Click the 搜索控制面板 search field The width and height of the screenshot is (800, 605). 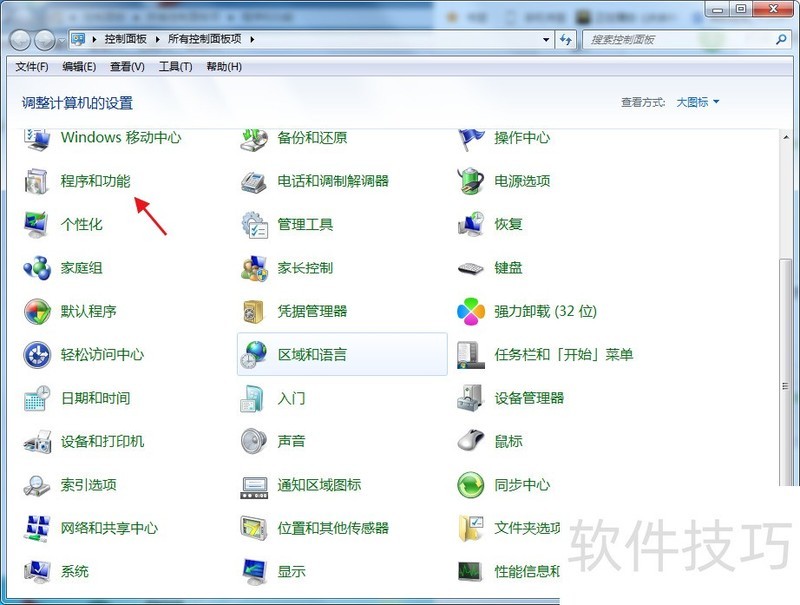pyautogui.click(x=678, y=39)
